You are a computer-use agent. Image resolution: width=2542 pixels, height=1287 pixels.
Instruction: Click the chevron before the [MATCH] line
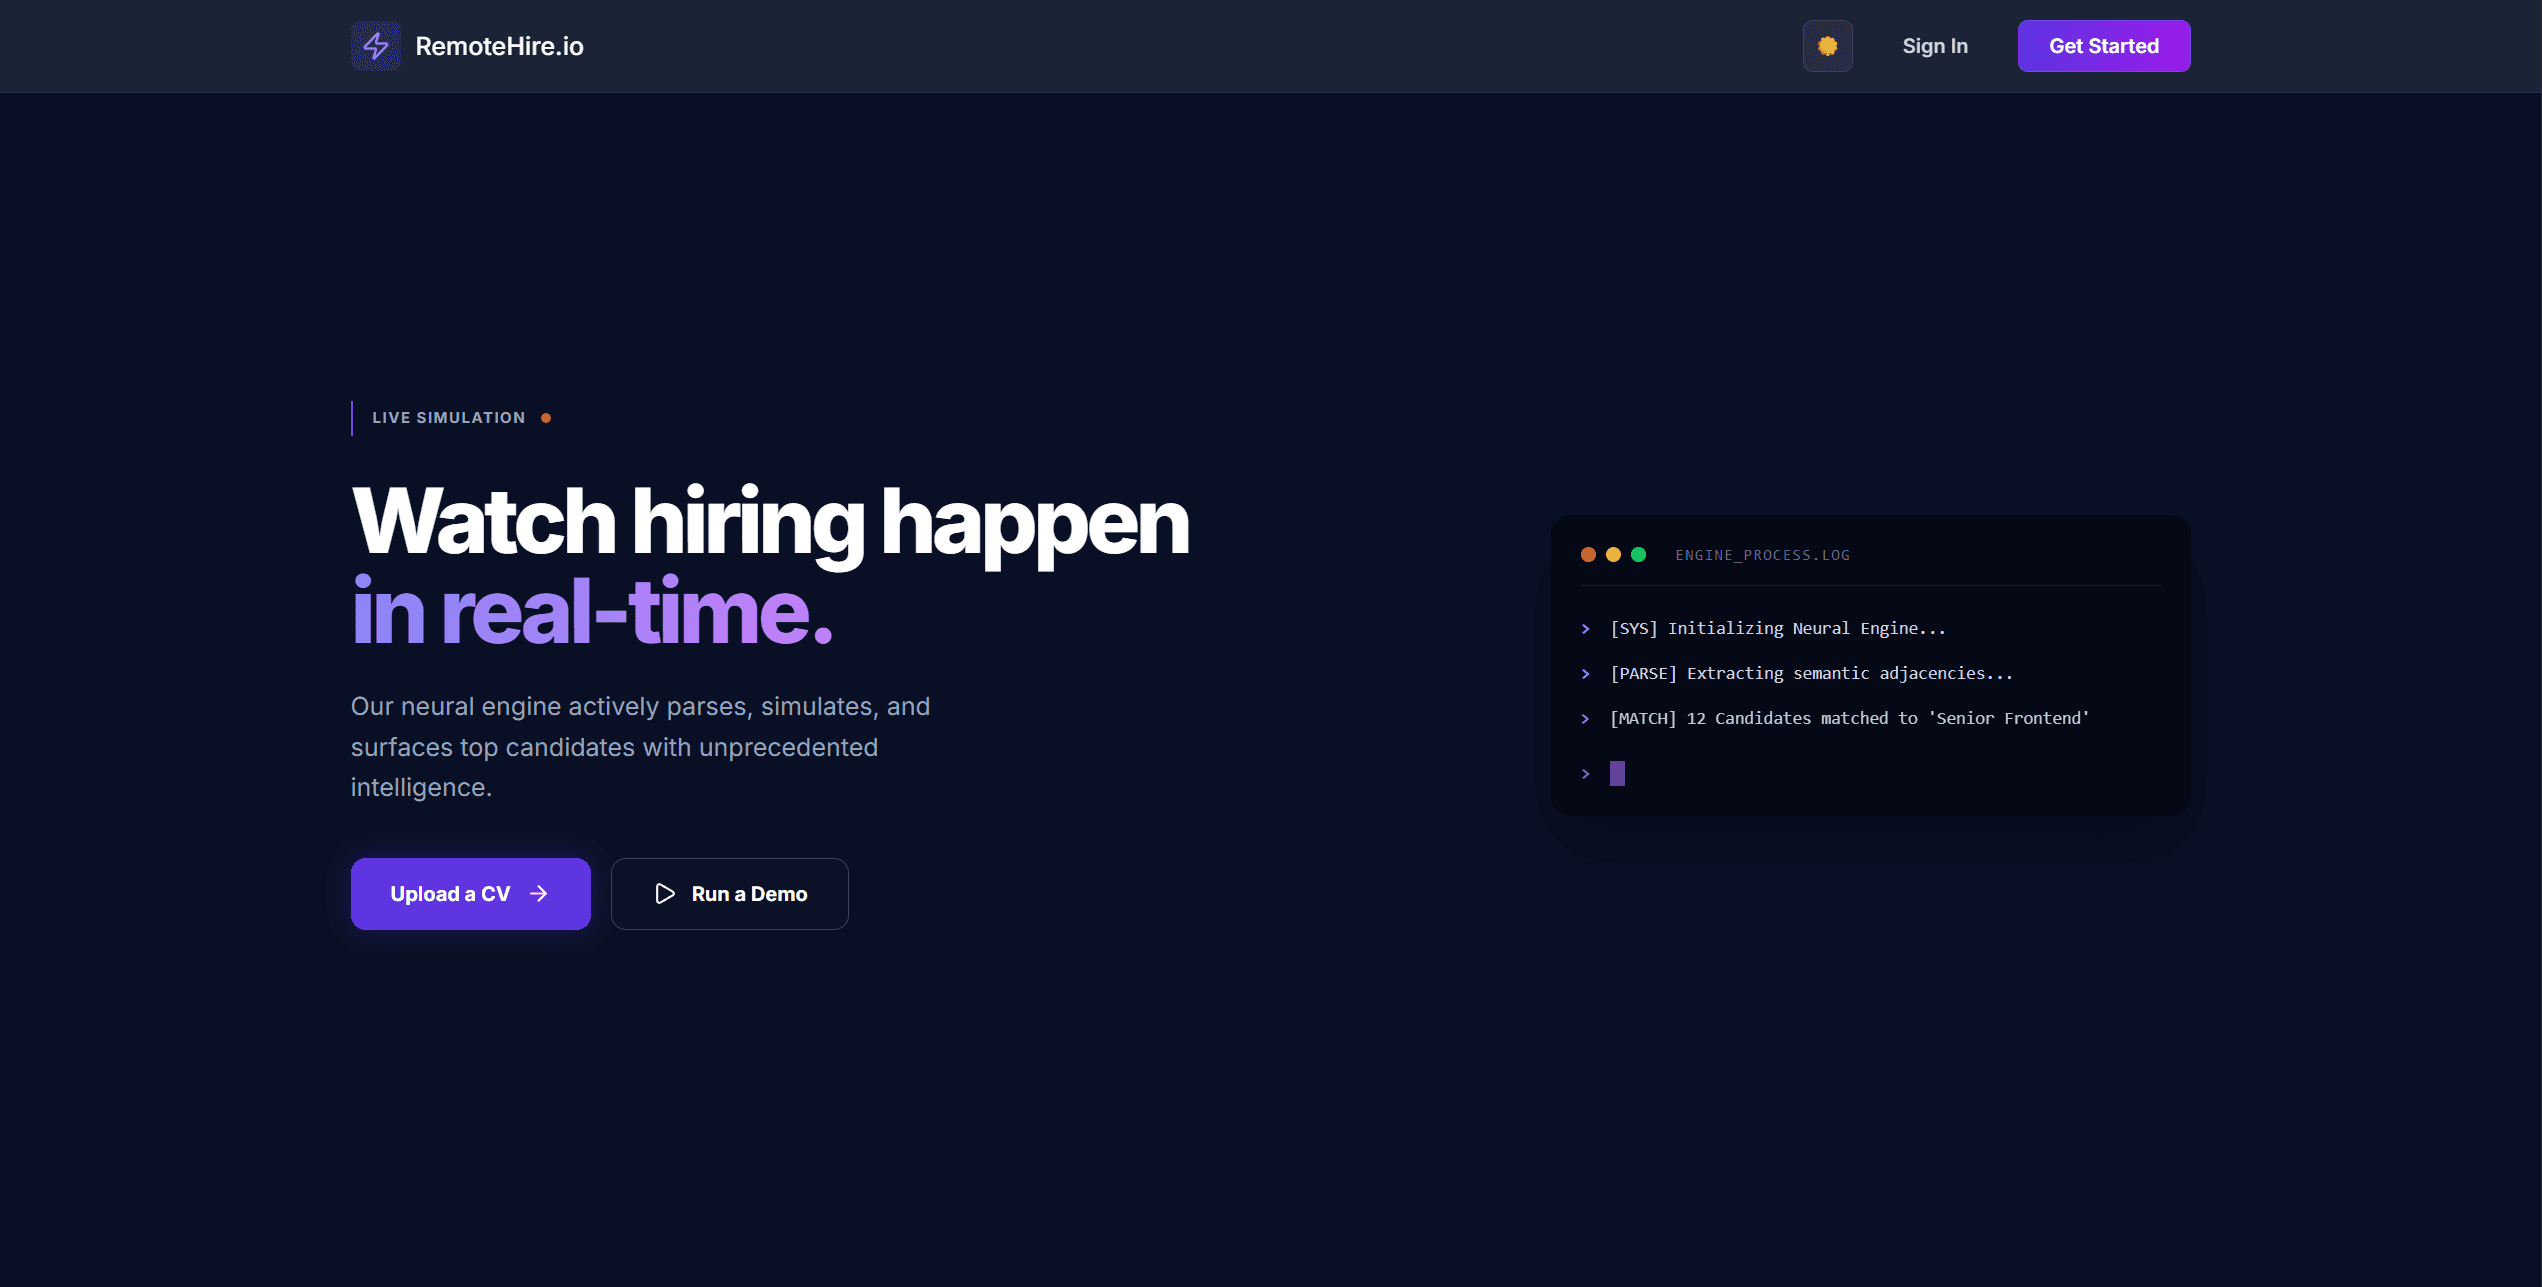pos(1585,719)
